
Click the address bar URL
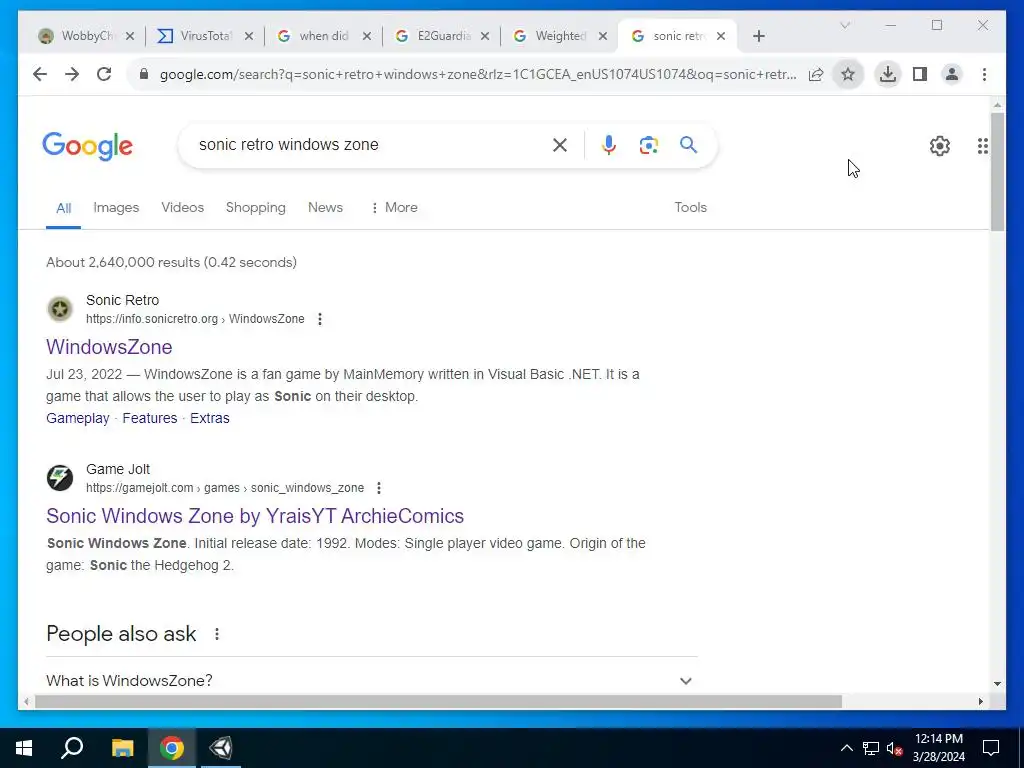point(477,74)
